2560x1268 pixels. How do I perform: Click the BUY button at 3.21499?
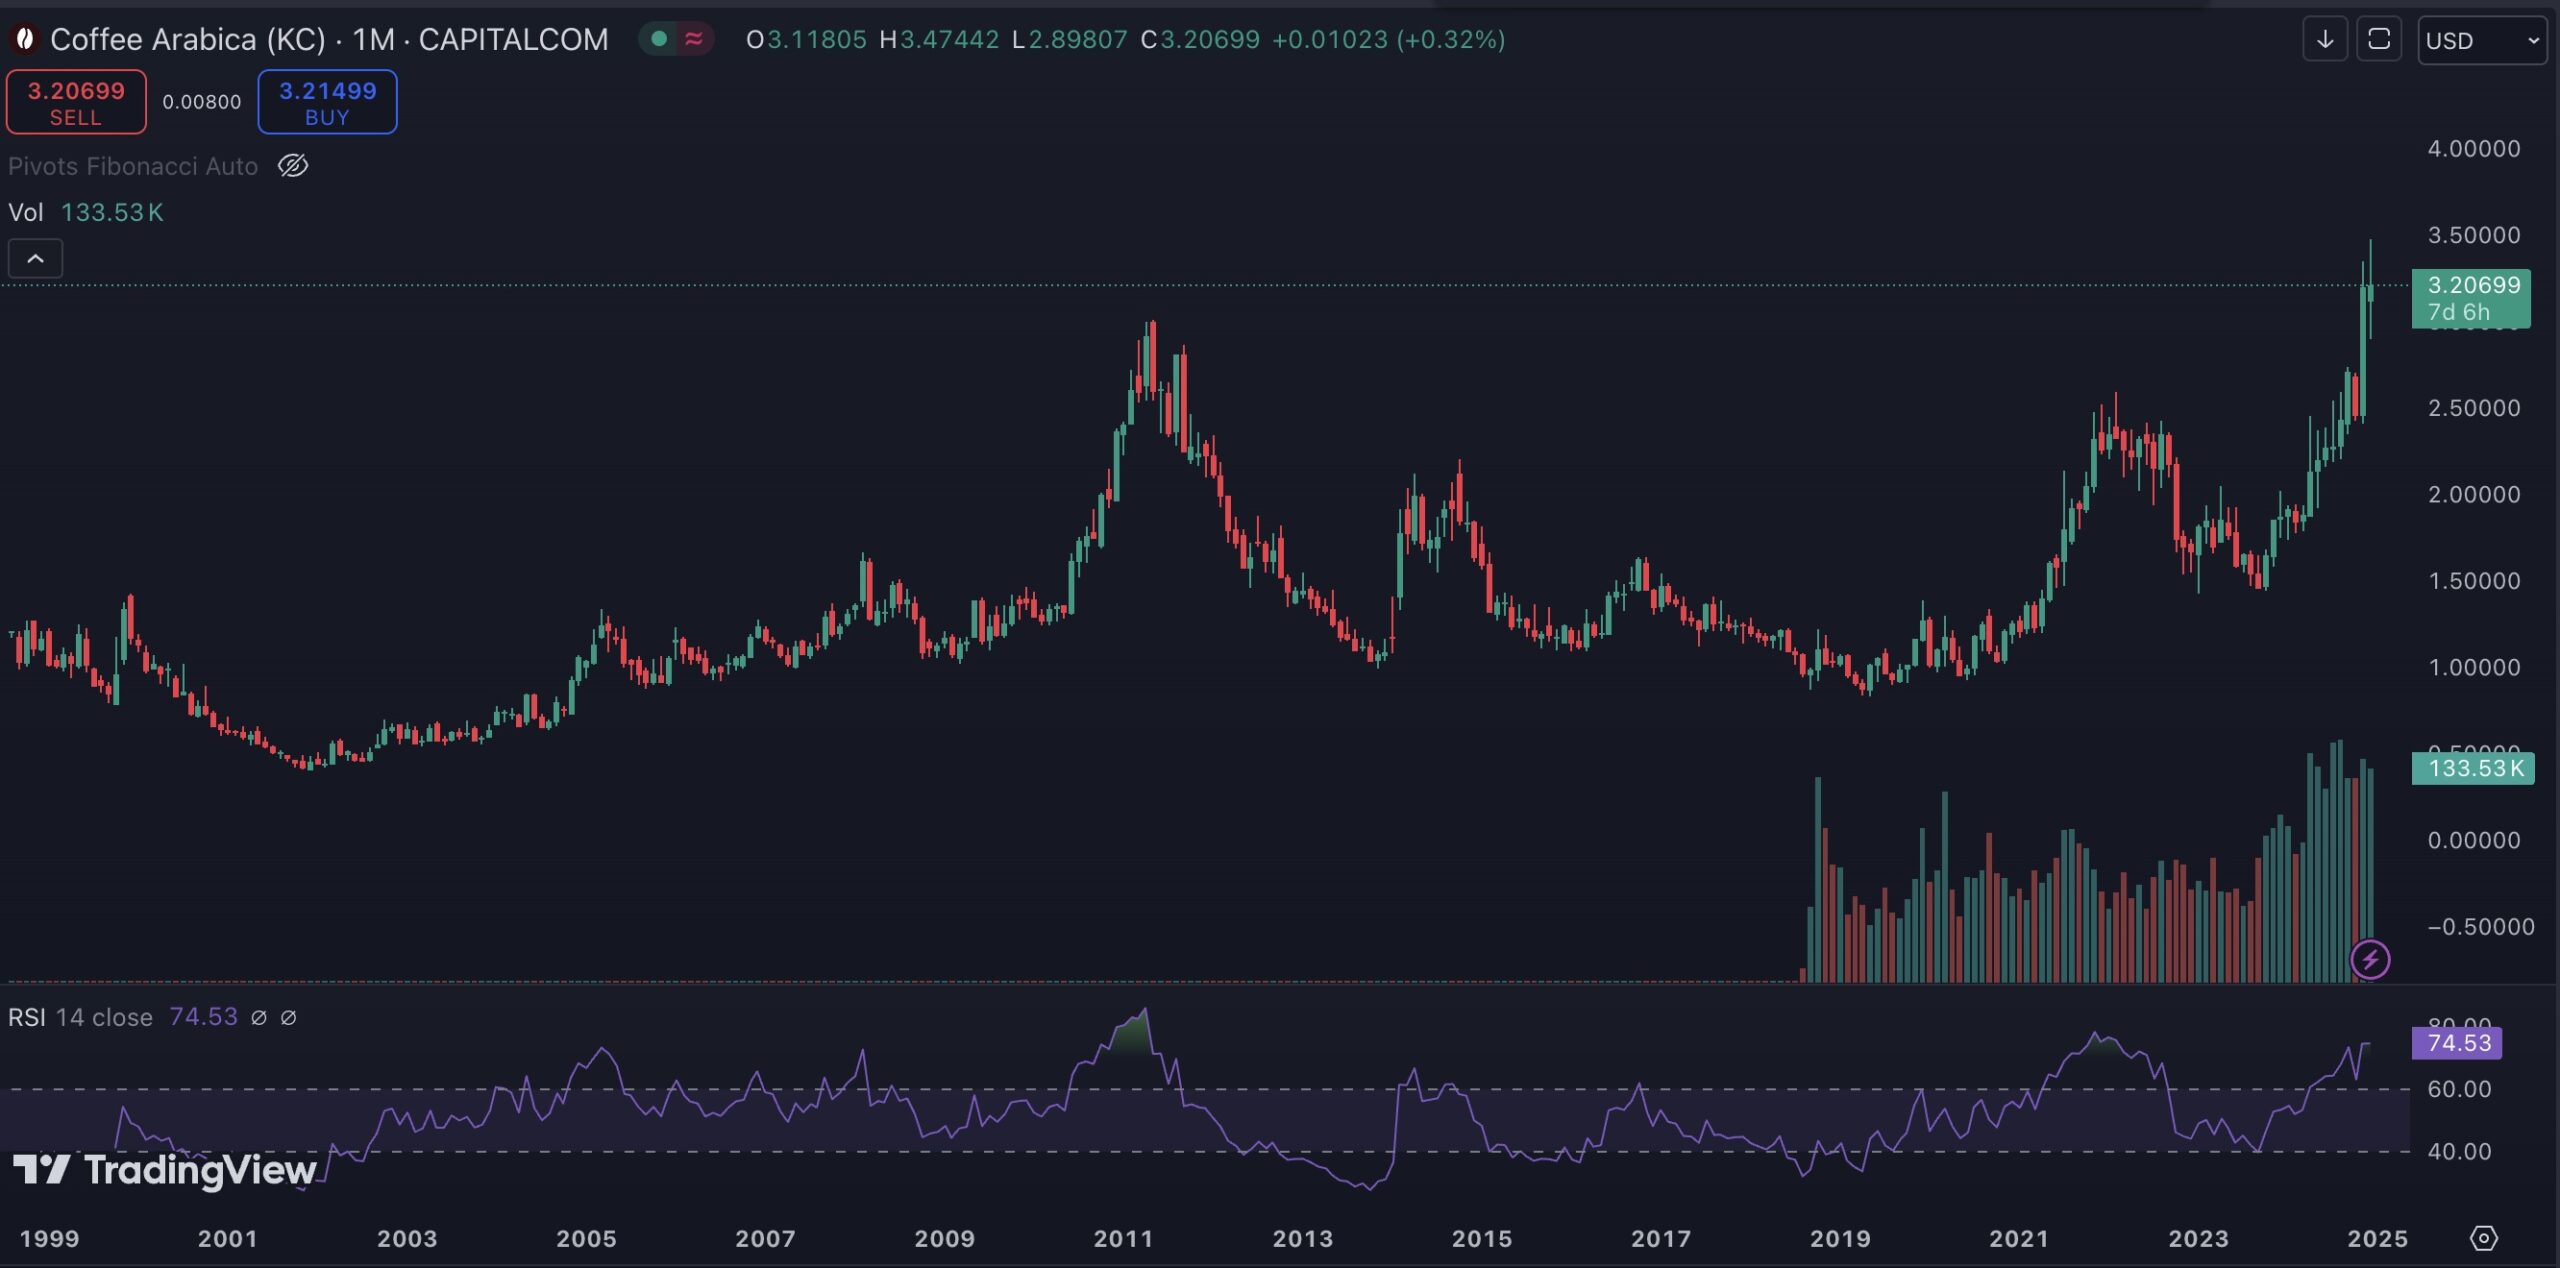pos(327,101)
